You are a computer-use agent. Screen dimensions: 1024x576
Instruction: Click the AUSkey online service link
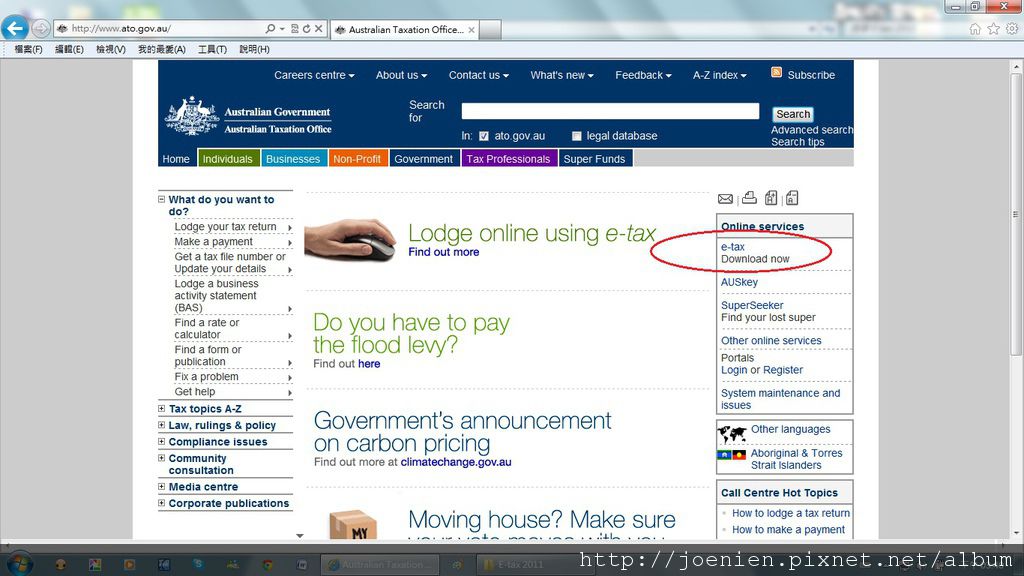click(739, 282)
